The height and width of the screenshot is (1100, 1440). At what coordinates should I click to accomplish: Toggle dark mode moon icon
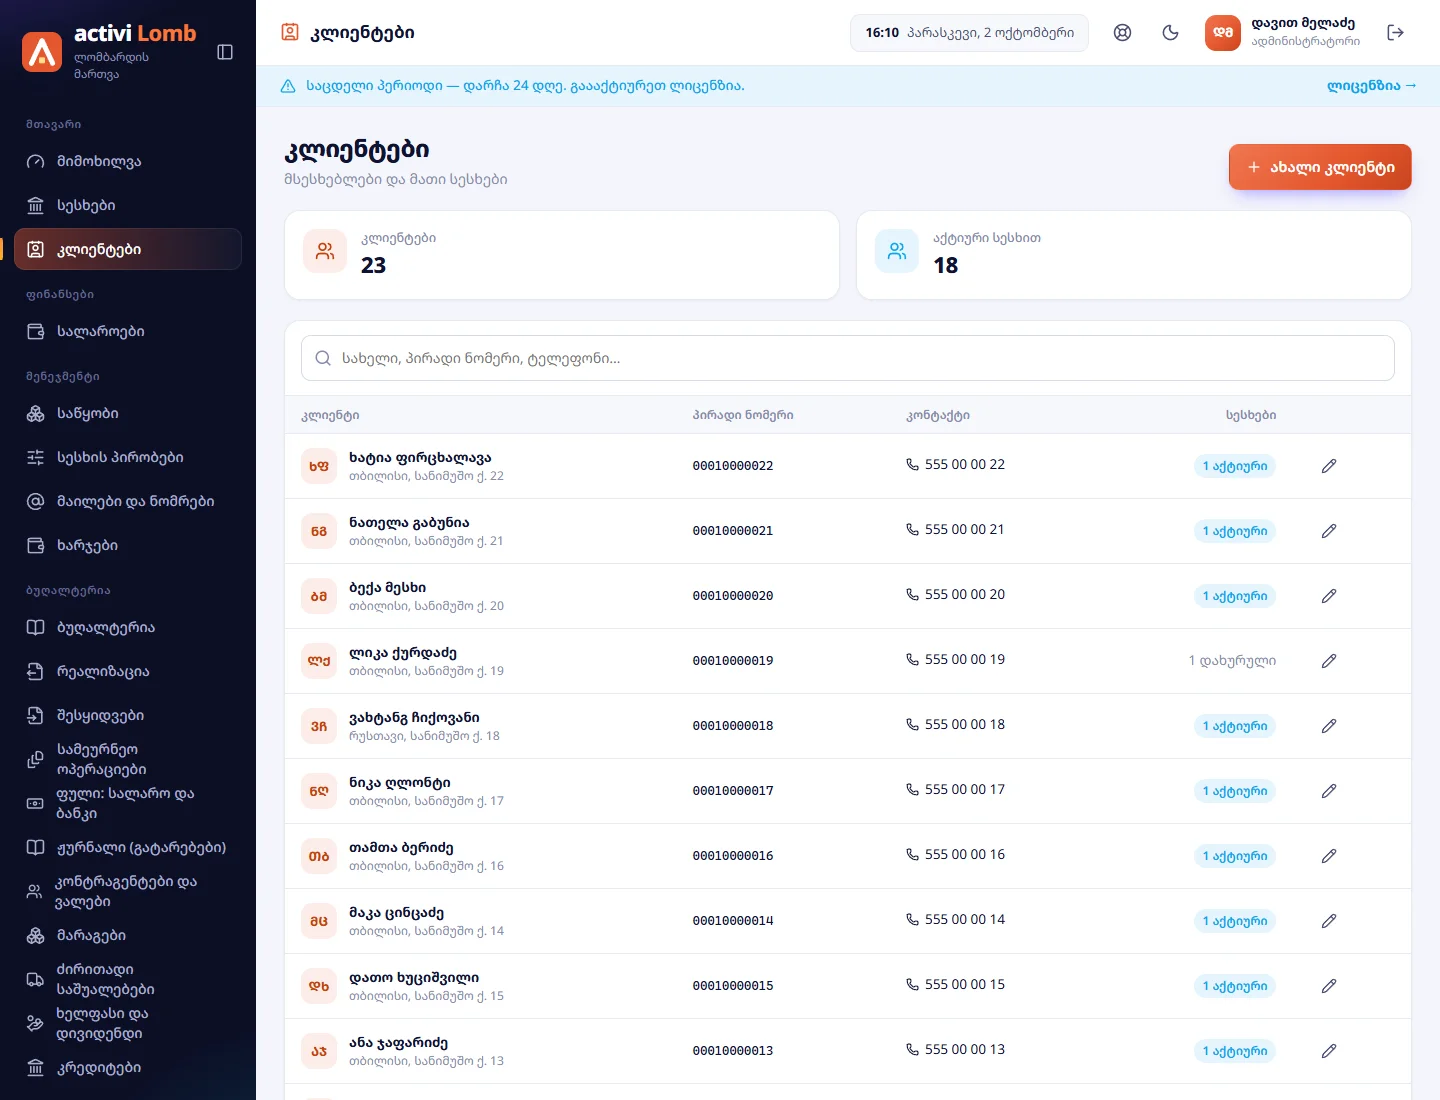pos(1171,33)
